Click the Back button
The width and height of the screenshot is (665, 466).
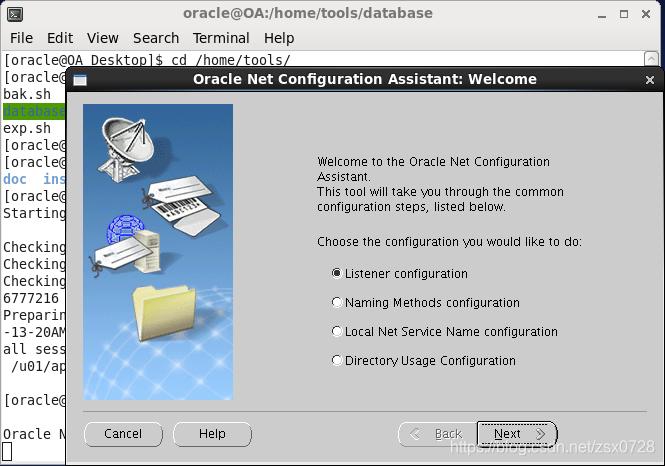[437, 434]
